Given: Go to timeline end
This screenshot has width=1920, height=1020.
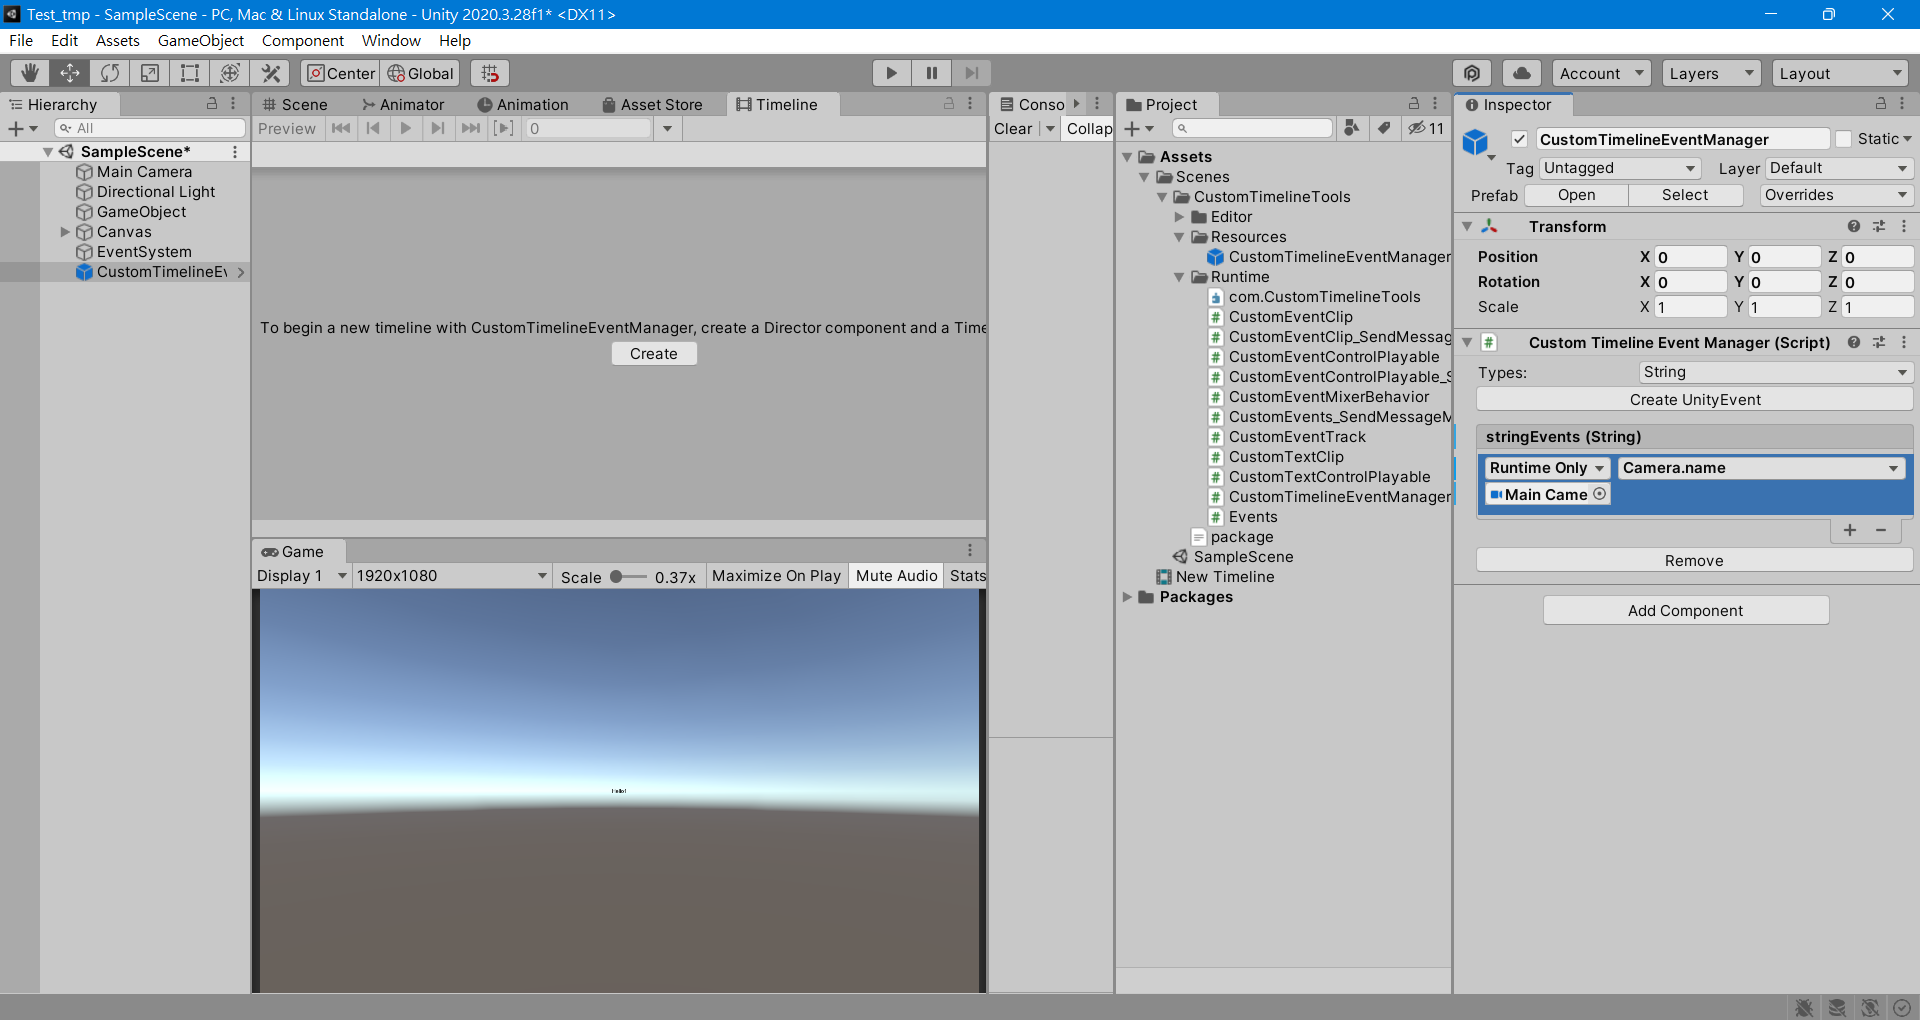Looking at the screenshot, I should (471, 128).
